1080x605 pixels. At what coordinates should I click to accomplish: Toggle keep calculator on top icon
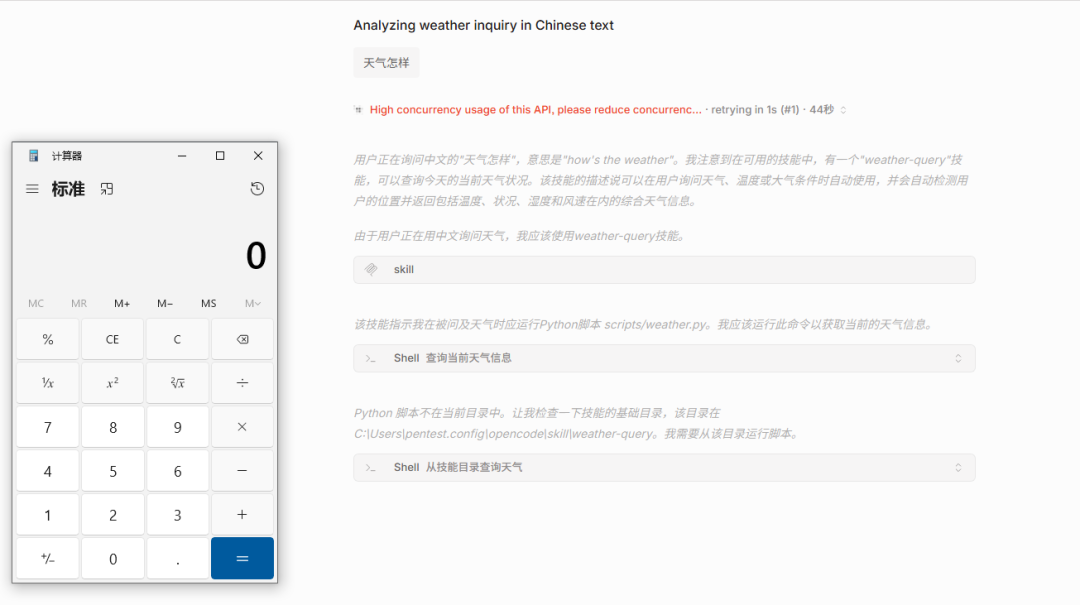pyautogui.click(x=107, y=189)
